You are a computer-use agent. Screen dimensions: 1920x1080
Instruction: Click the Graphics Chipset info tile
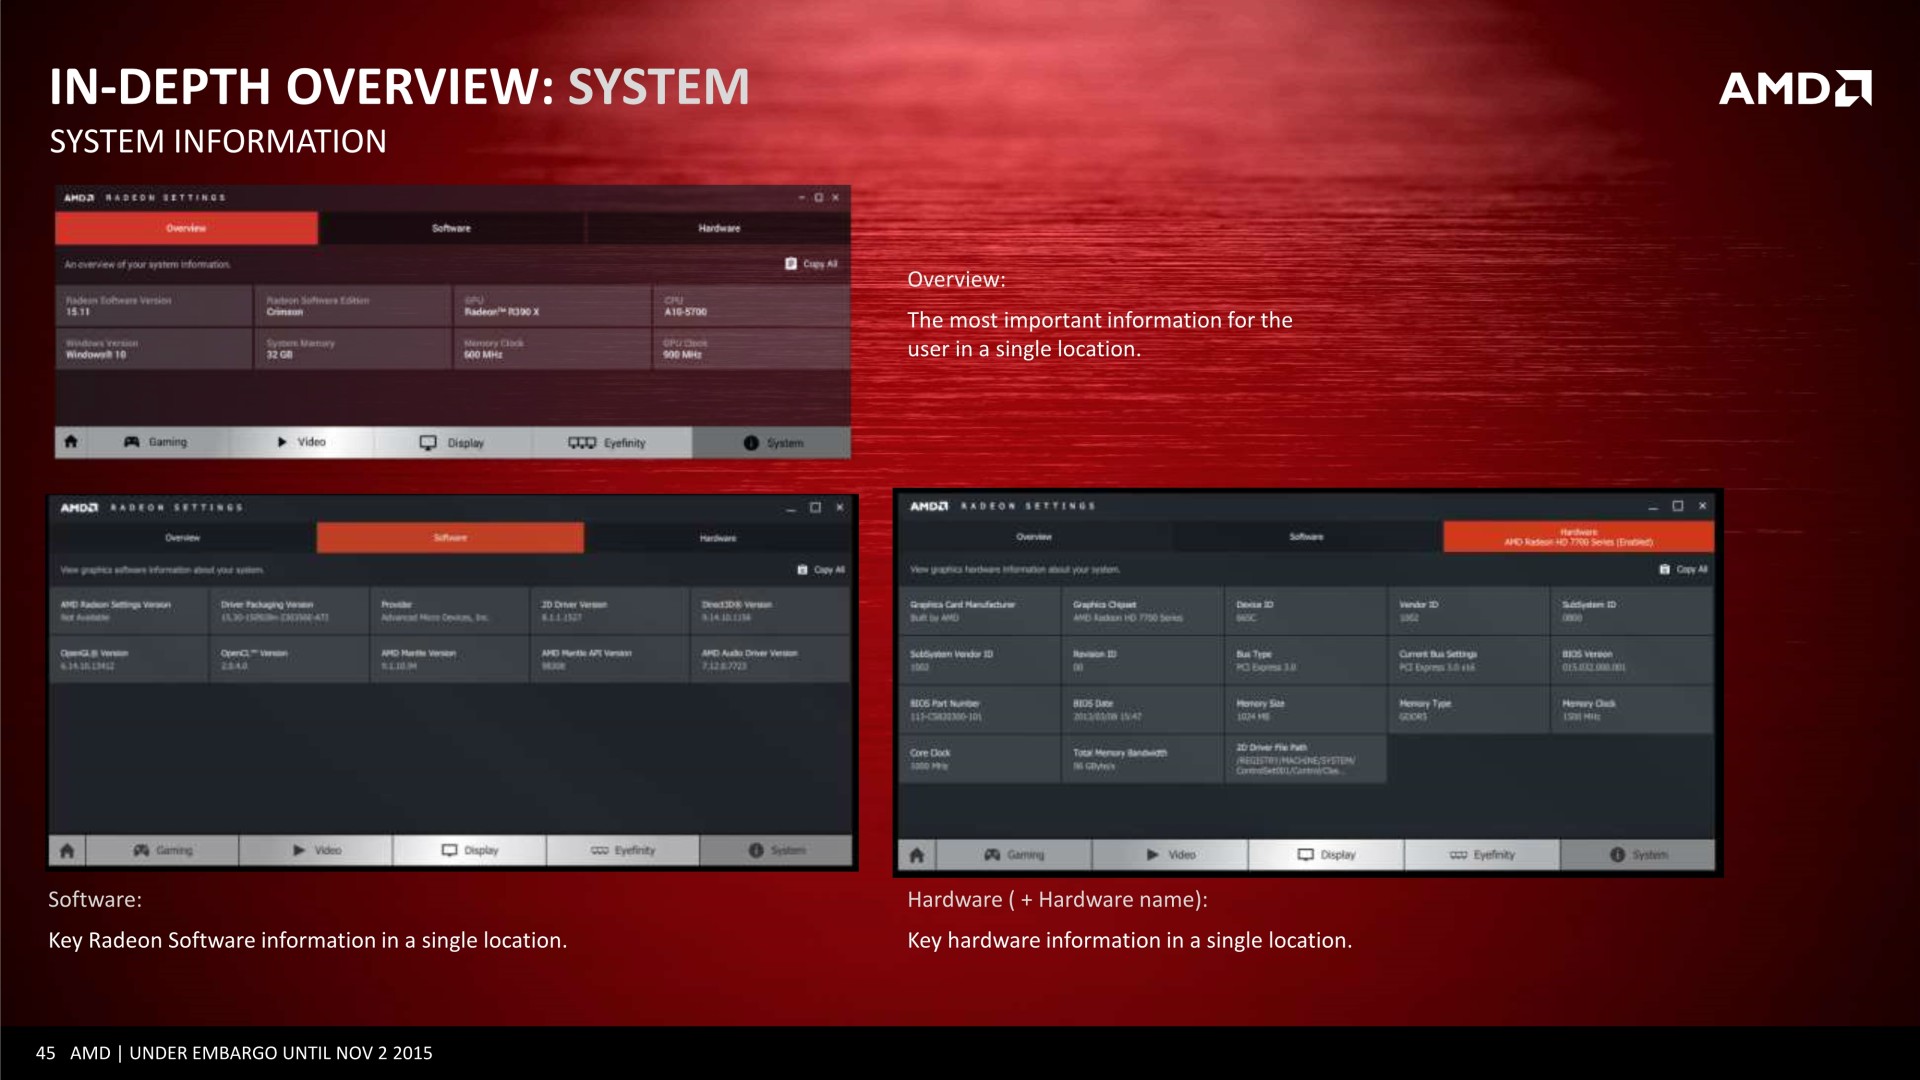pos(1141,611)
